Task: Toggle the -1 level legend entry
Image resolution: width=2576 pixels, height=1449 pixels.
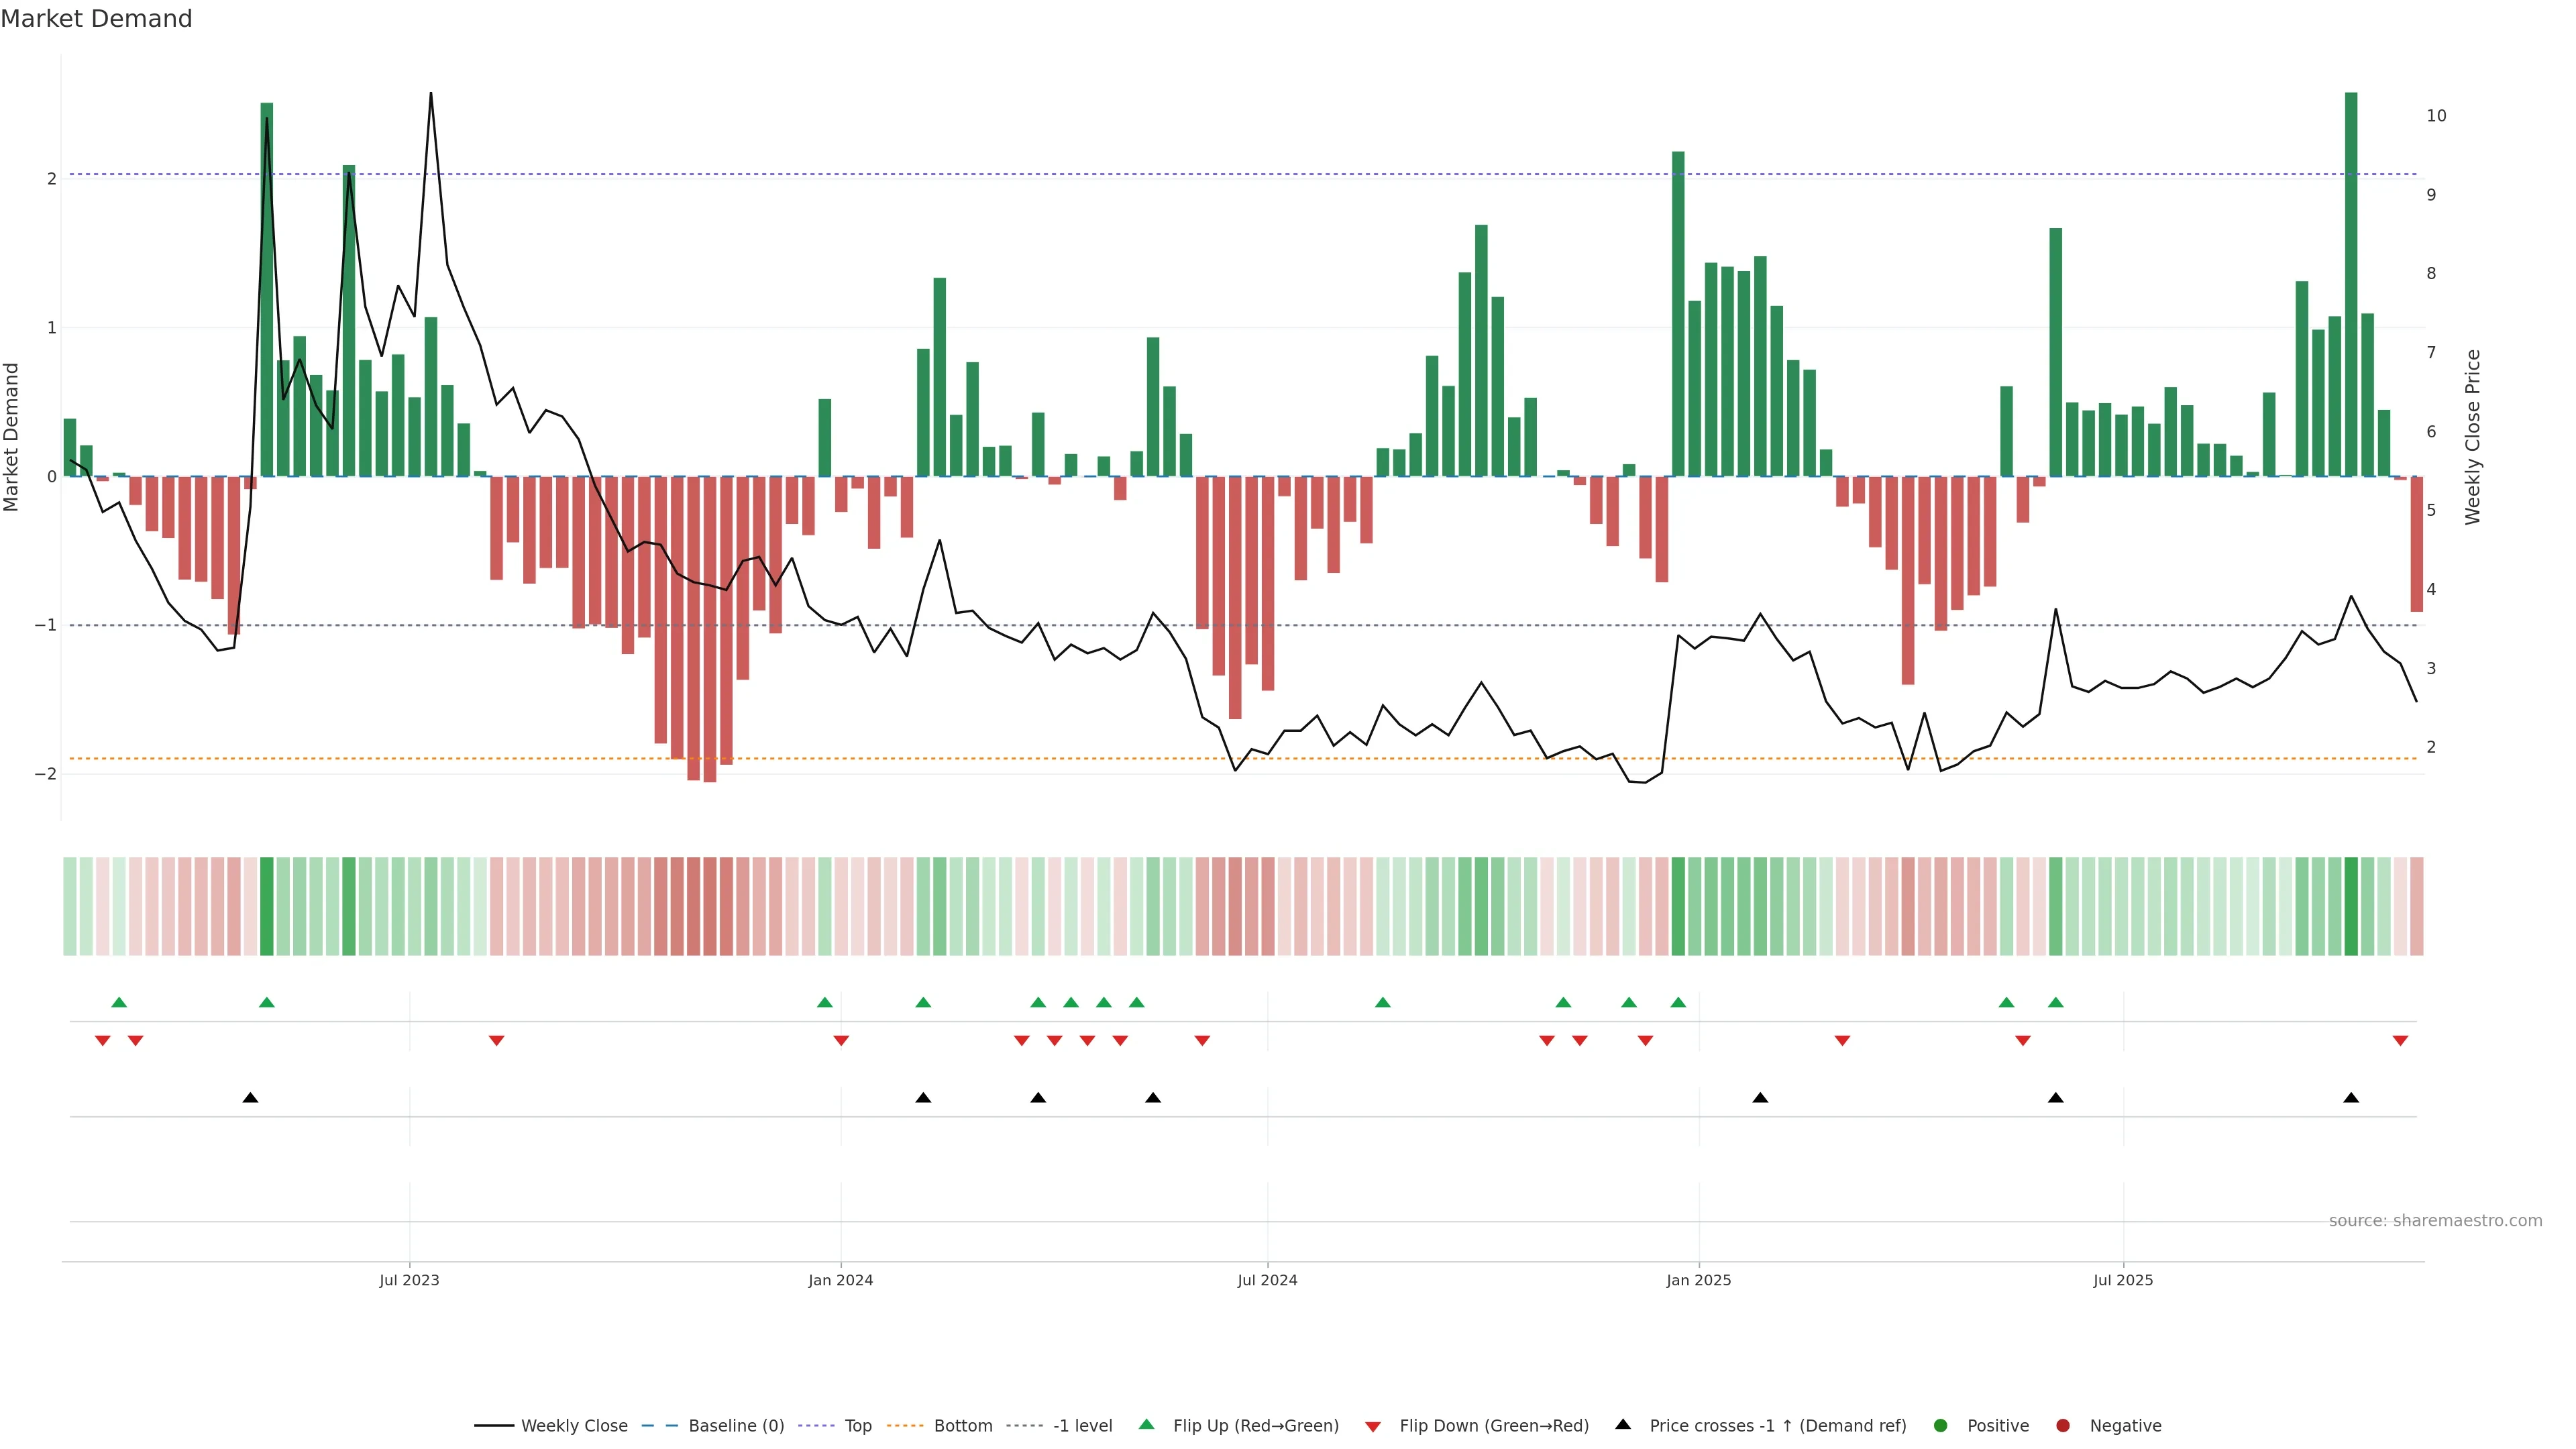Action: coord(1082,1425)
